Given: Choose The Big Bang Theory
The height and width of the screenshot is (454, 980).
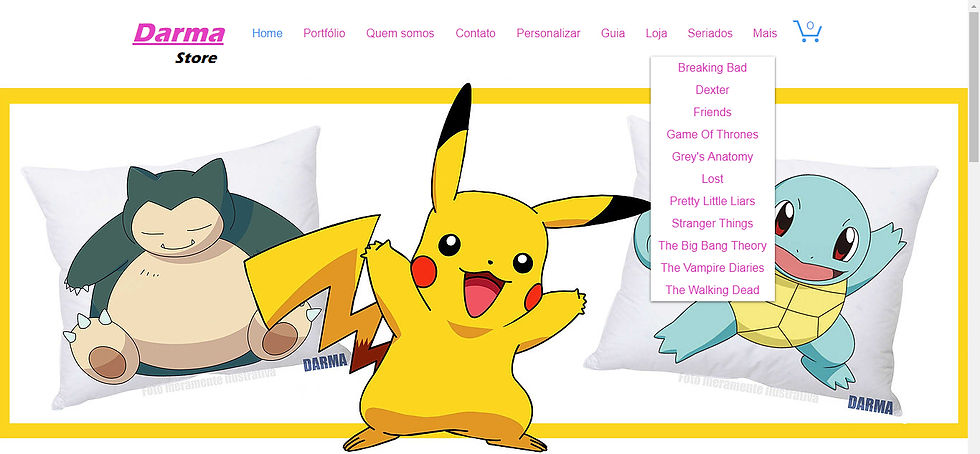Looking at the screenshot, I should point(712,245).
